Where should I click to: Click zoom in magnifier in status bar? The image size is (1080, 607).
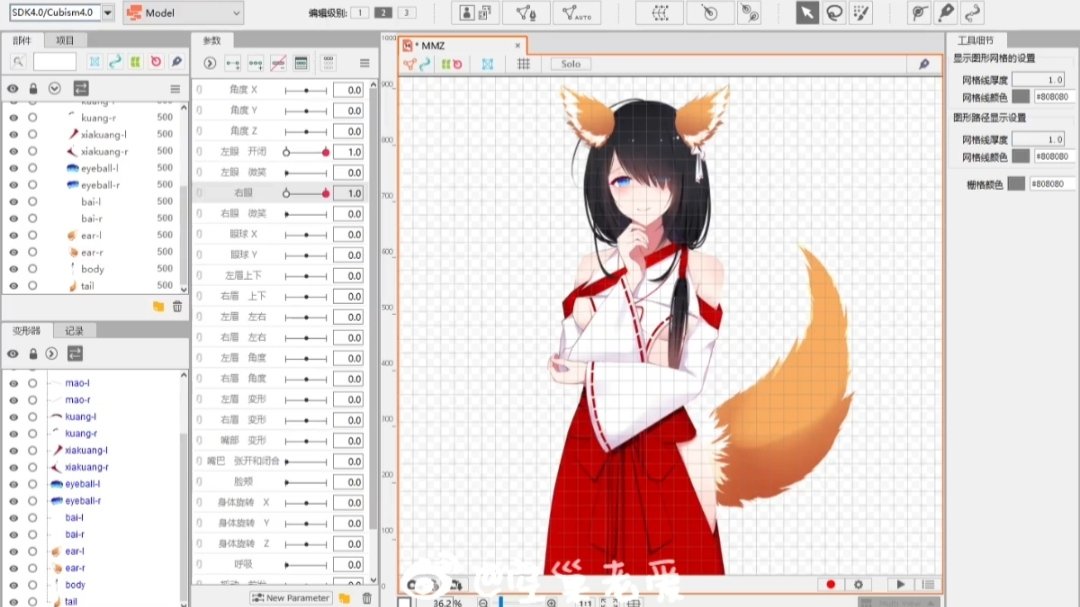[x=551, y=603]
